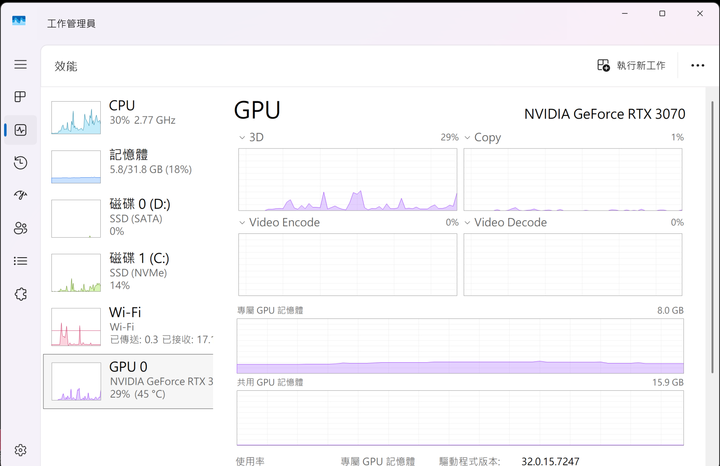
Task: Expand the Video Encode engine dropdown
Action: coord(242,223)
